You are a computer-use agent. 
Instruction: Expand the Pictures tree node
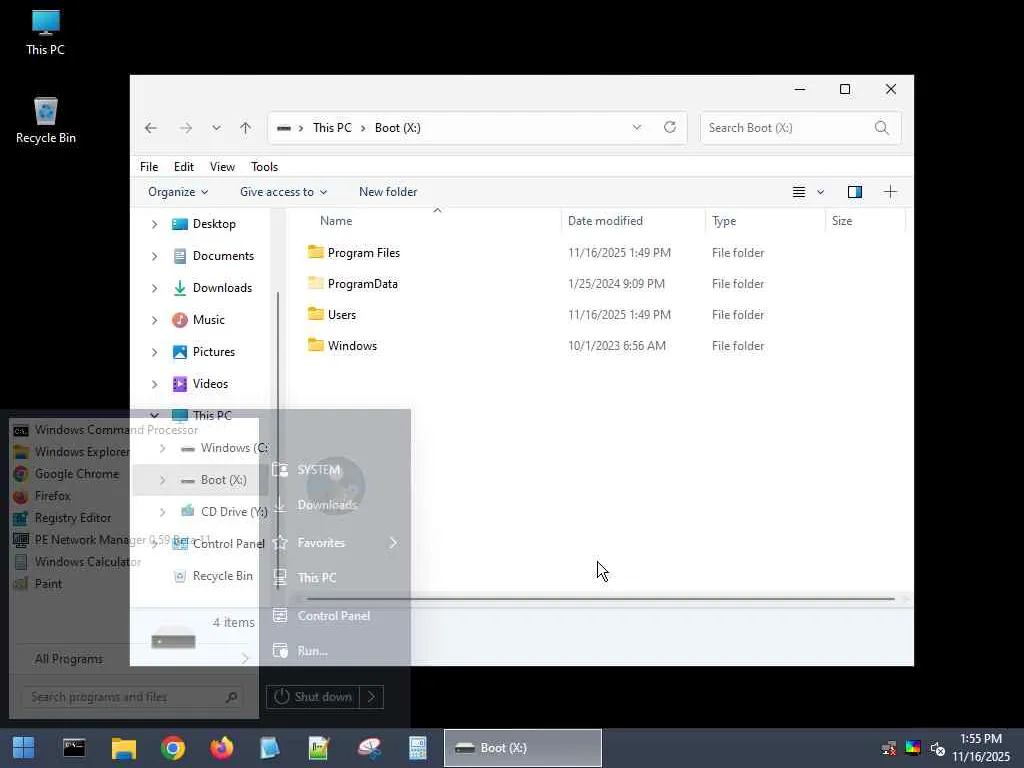pos(154,352)
